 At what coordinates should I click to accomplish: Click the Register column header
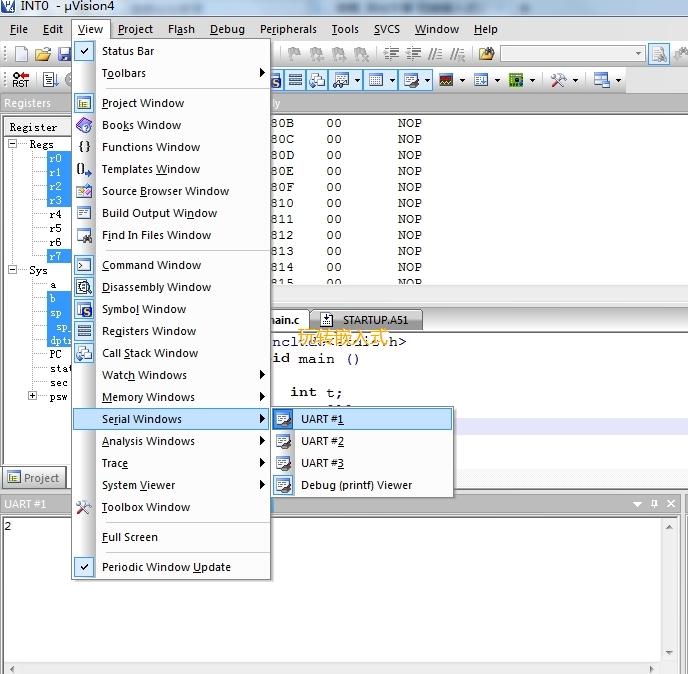38,127
